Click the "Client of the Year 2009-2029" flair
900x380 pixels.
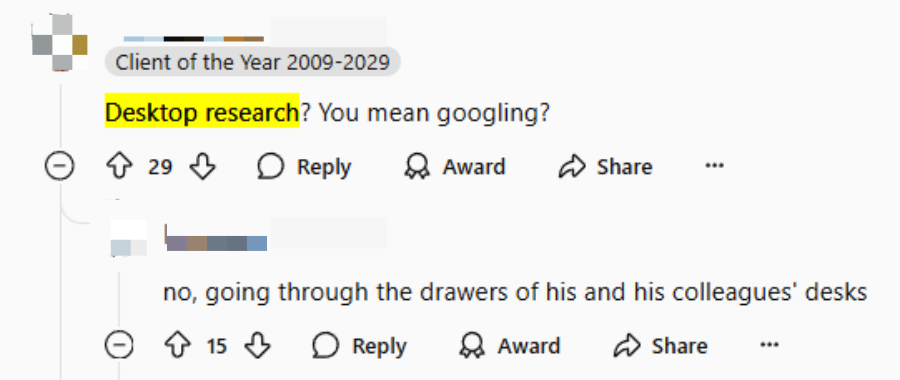[x=253, y=62]
